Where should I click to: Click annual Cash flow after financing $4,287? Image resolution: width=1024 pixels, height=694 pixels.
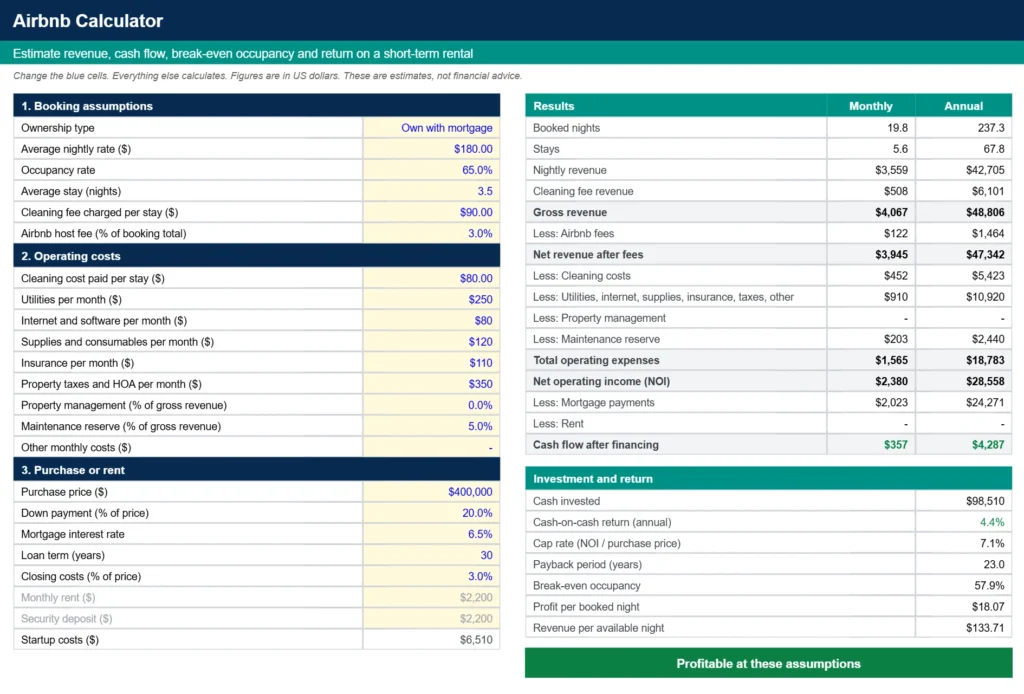(963, 445)
